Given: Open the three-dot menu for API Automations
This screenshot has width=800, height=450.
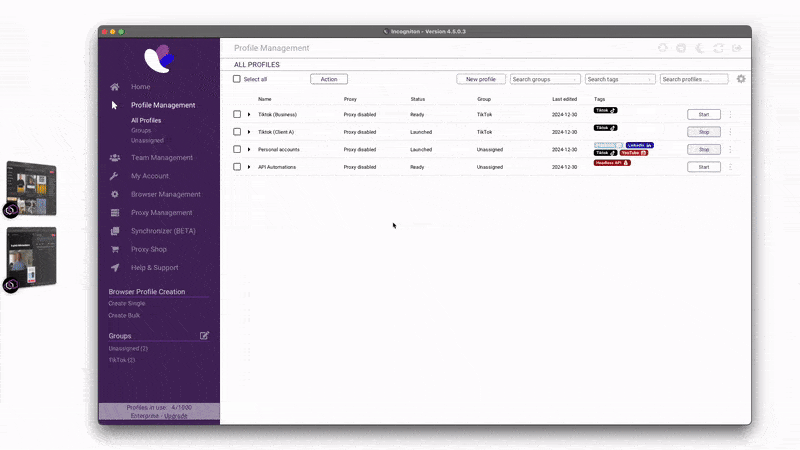Looking at the screenshot, I should coord(730,167).
